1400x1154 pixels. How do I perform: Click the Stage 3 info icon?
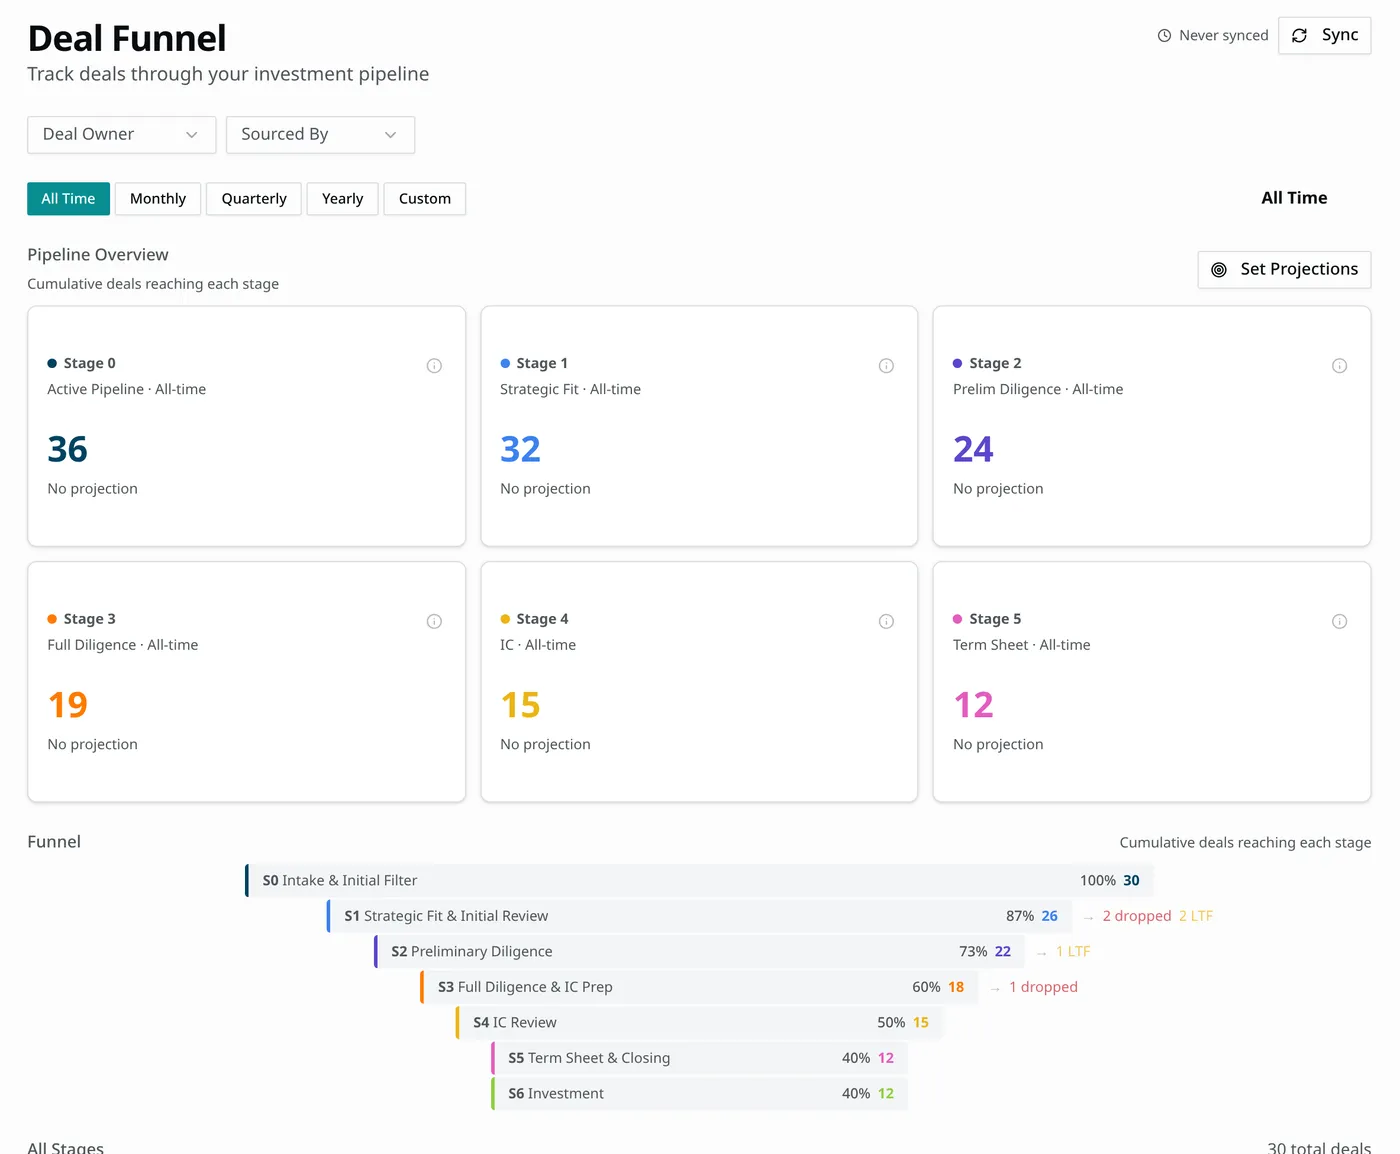[x=434, y=622]
